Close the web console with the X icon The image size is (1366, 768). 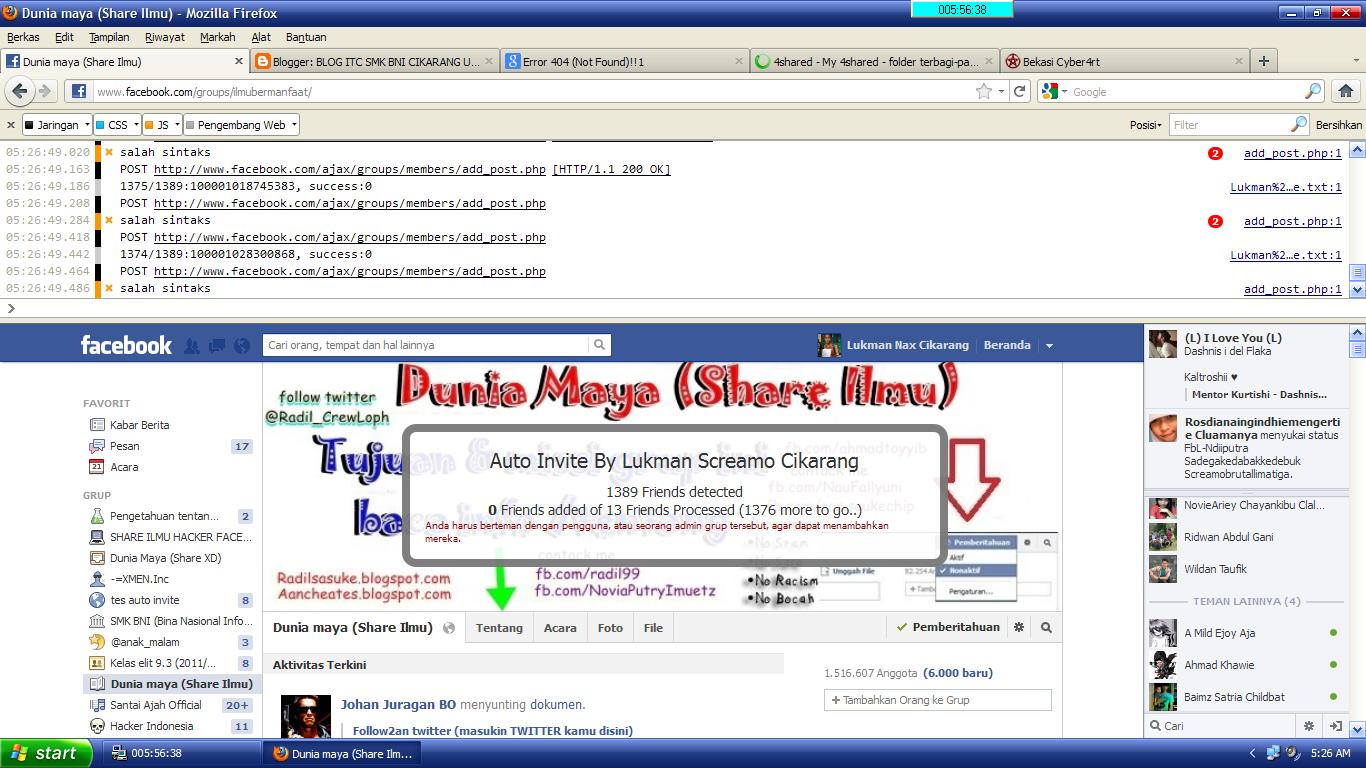coord(11,125)
